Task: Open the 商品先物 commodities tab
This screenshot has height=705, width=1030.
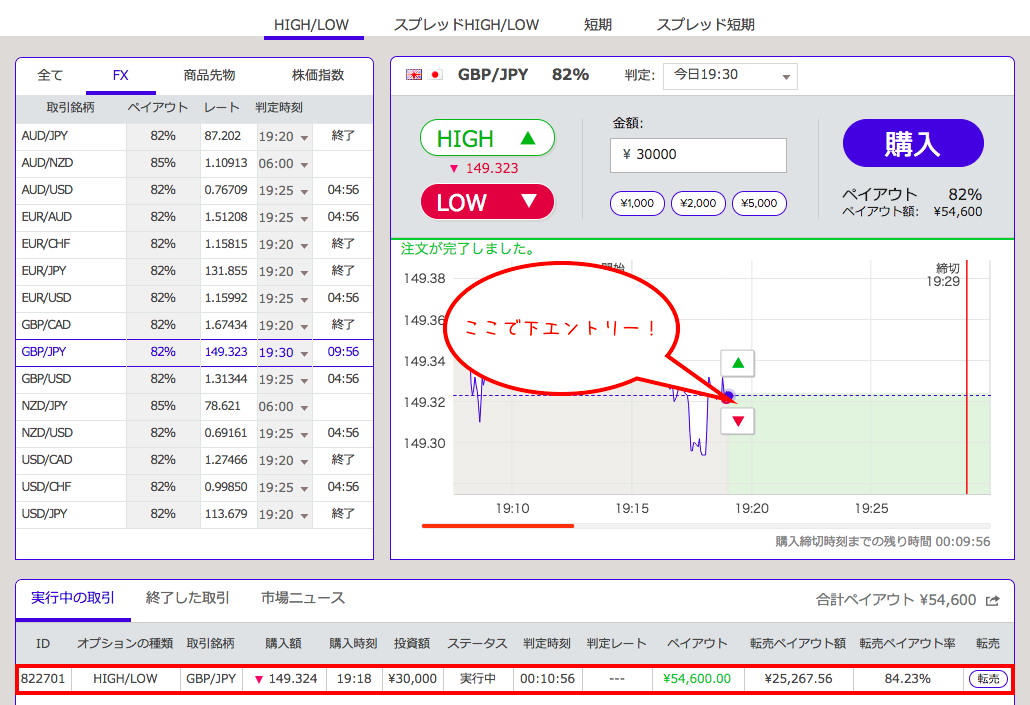Action: pos(209,75)
